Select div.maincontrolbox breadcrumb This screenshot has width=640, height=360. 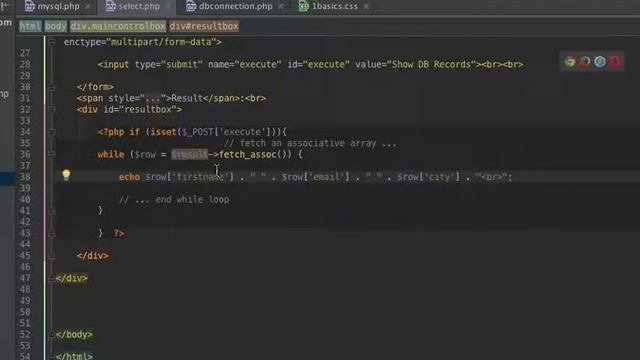(118, 26)
